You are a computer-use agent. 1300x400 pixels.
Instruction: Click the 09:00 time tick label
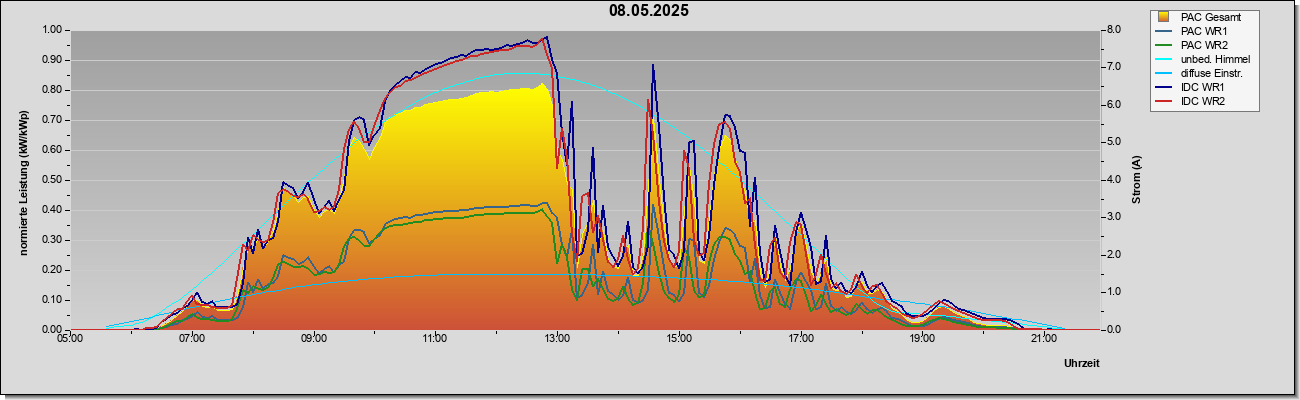pos(313,339)
